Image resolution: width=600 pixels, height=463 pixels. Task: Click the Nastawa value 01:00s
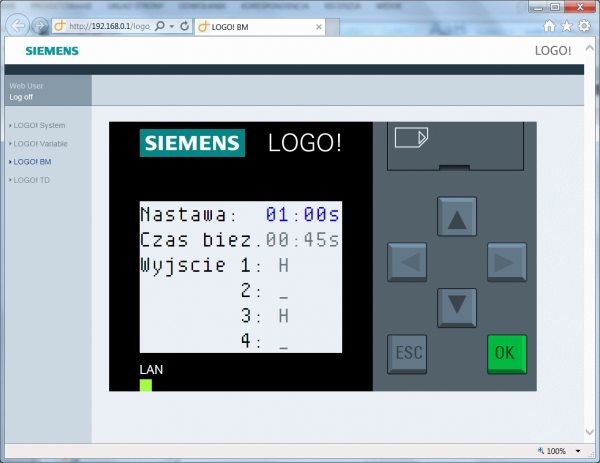click(x=302, y=214)
